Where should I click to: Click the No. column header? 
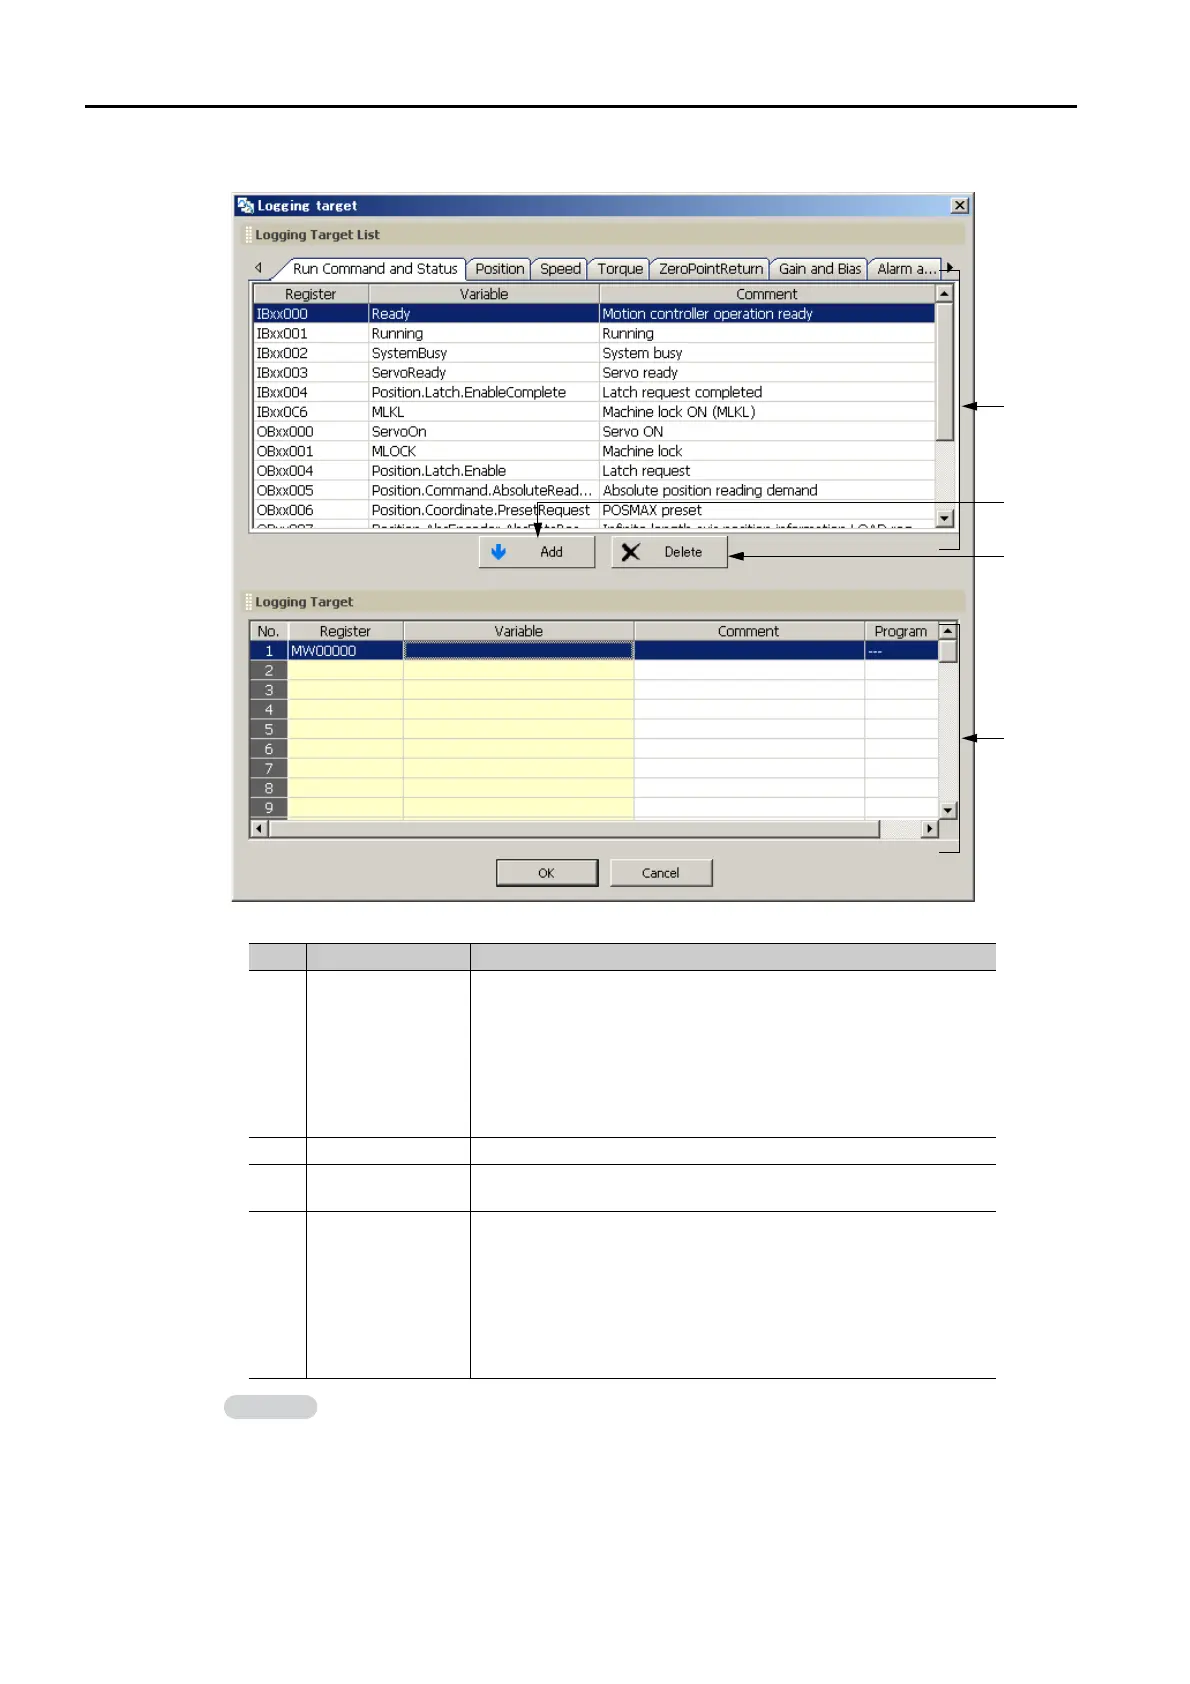coord(269,631)
